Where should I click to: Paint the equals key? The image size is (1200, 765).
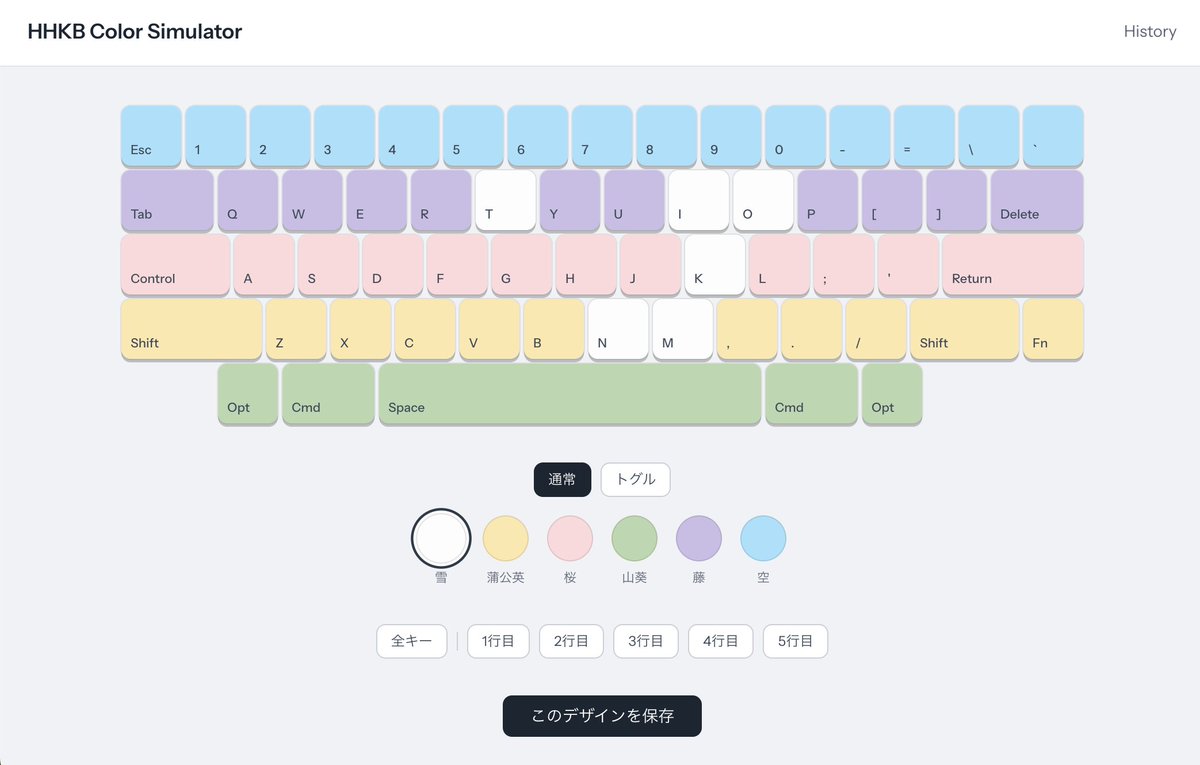coord(924,136)
